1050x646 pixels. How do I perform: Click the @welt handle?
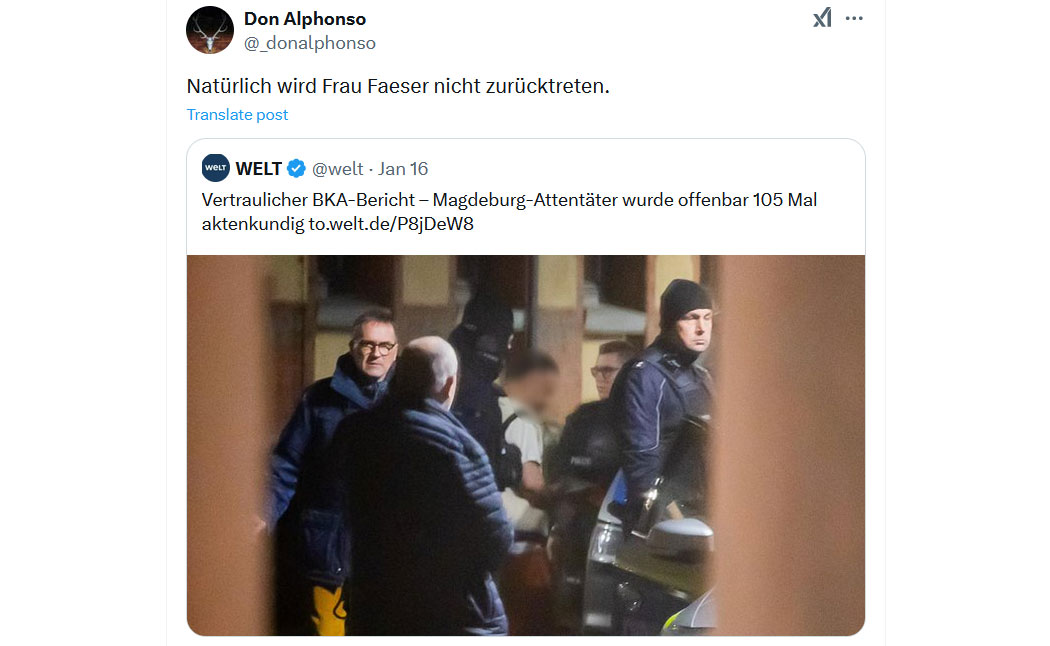click(338, 169)
